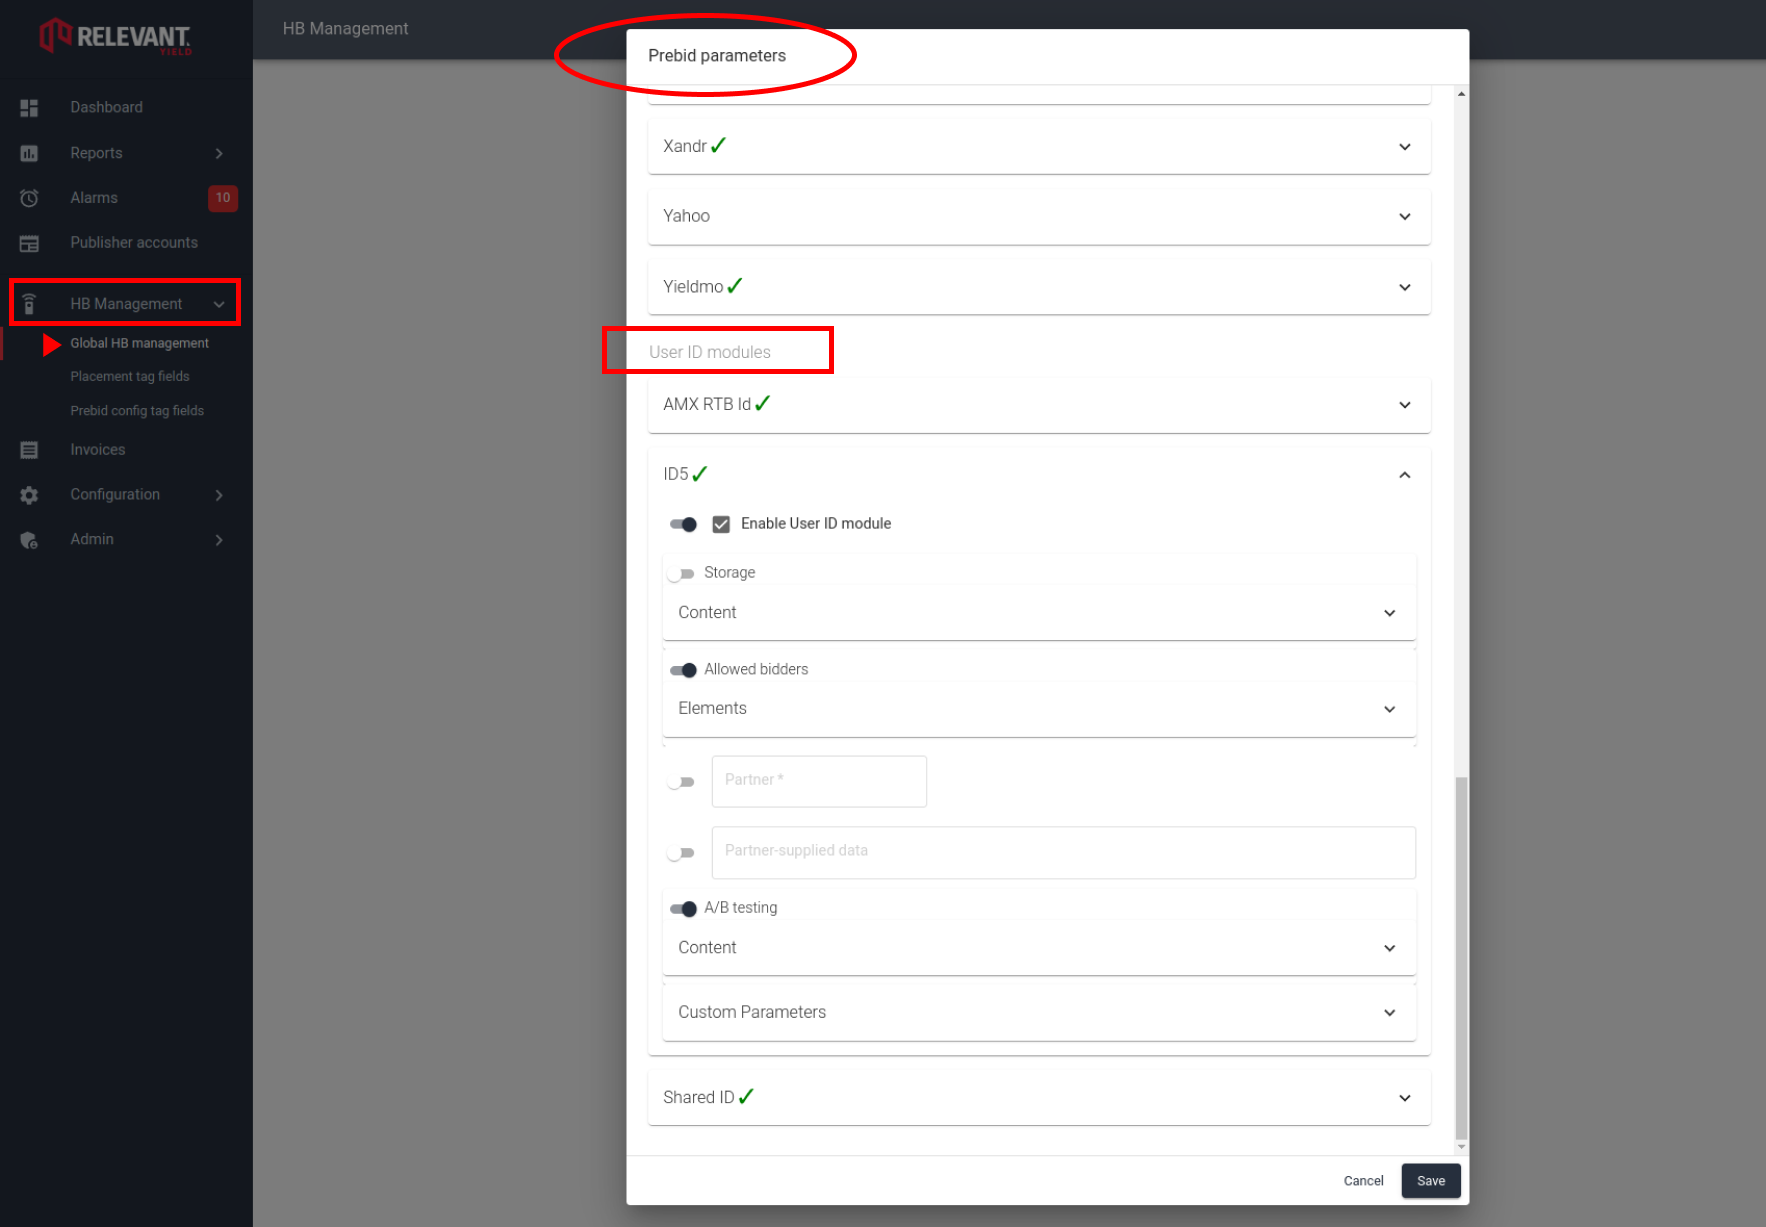Toggle the Enable User ID module switch

tap(683, 524)
